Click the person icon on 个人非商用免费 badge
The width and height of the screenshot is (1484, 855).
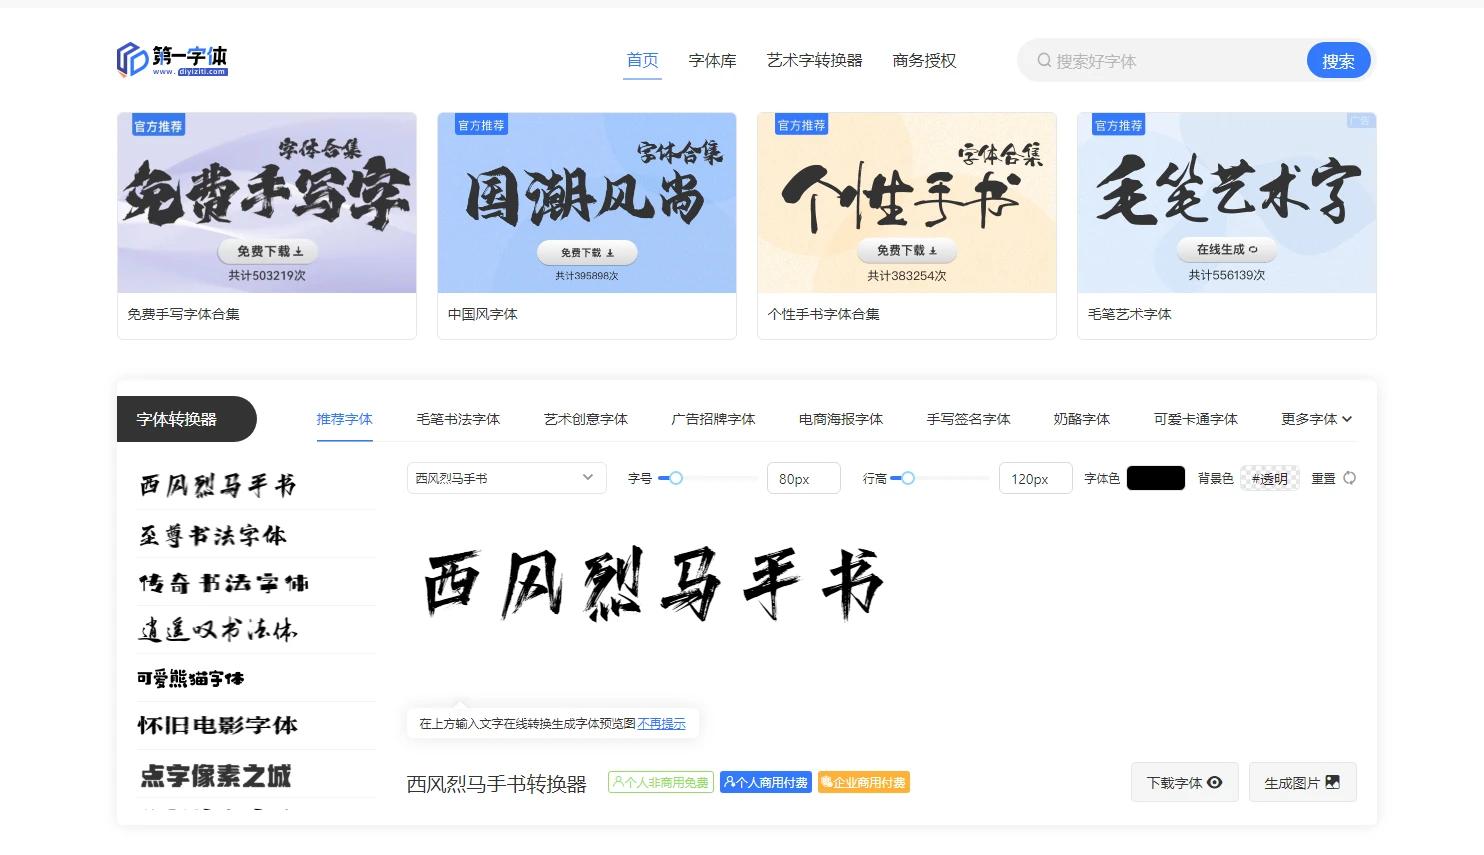[620, 781]
